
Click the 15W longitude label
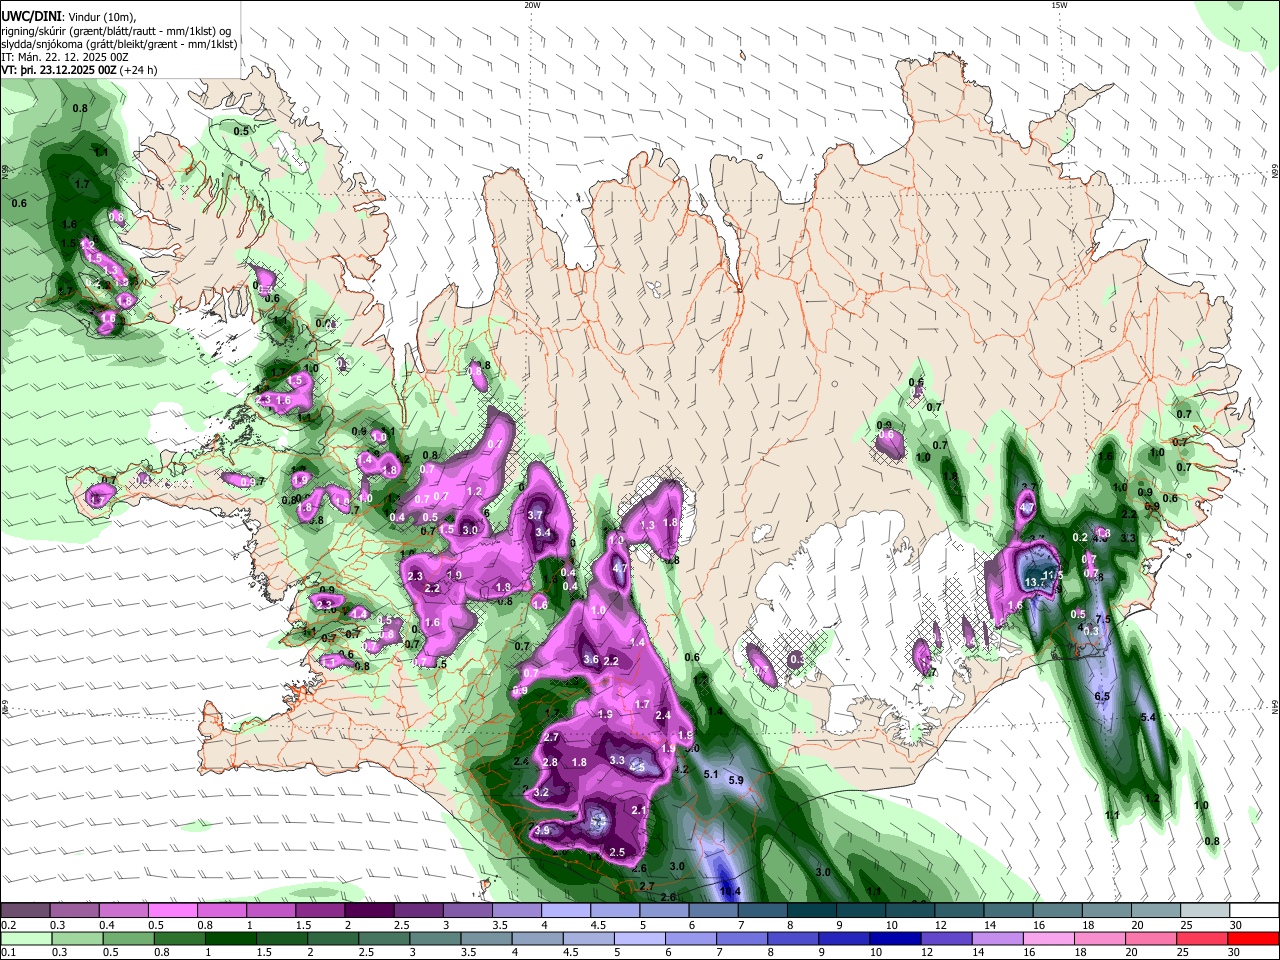(x=1058, y=5)
